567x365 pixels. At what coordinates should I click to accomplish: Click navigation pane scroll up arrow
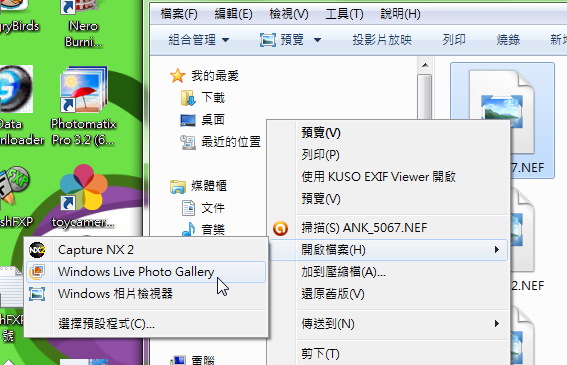coord(425,65)
